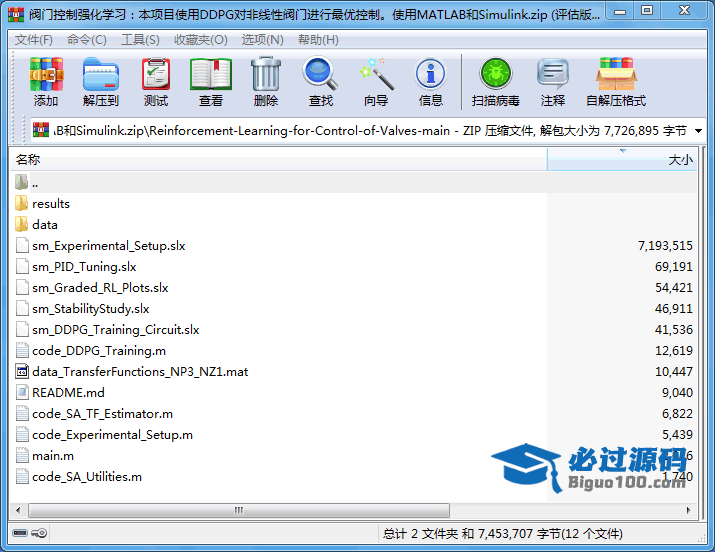Open the 向导 (Wizard) wand icon
The width and height of the screenshot is (715, 552).
[x=376, y=74]
